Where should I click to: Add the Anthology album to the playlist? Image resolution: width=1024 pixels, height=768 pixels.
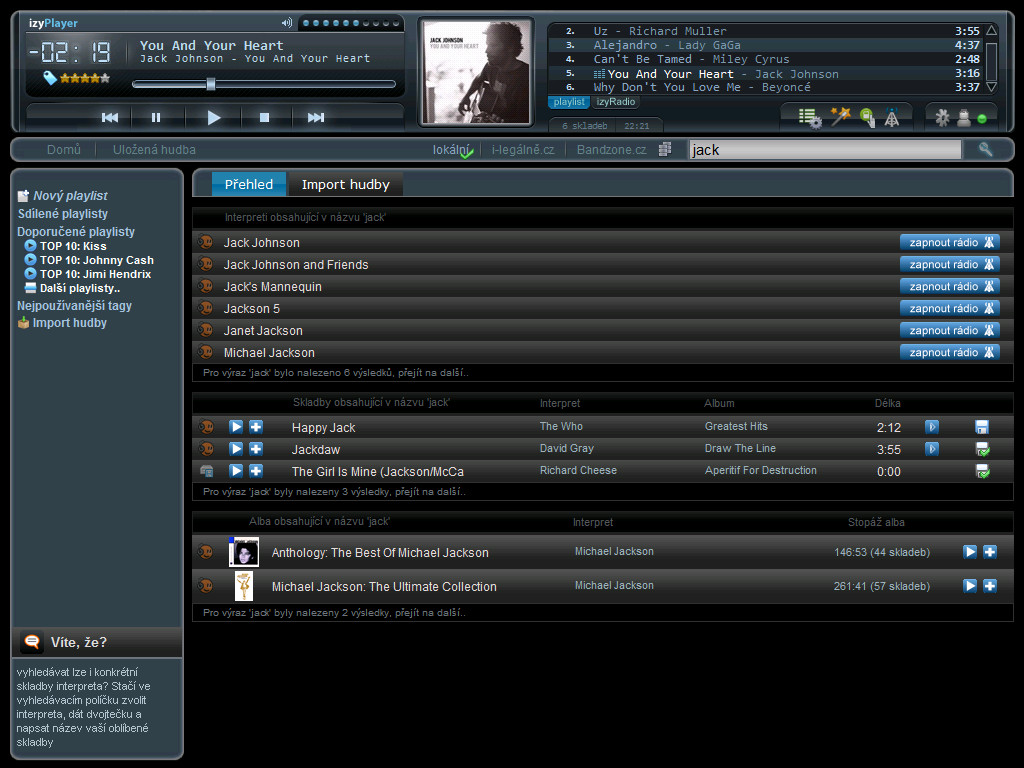(x=990, y=552)
